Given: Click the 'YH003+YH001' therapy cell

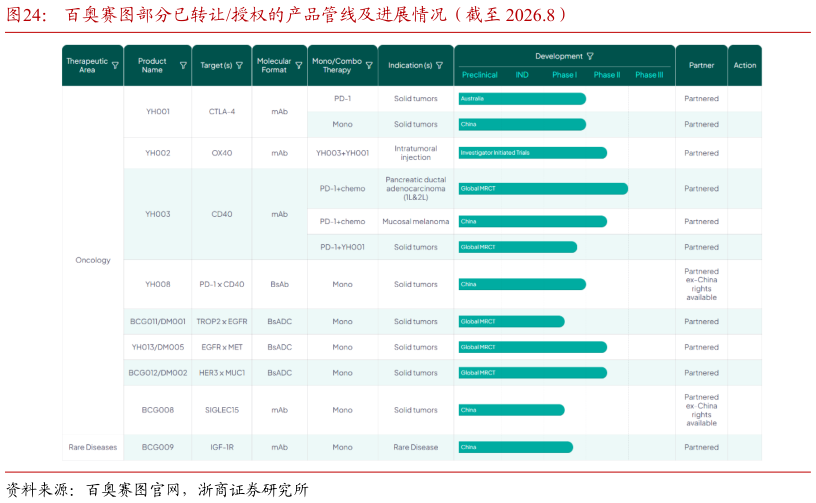Looking at the screenshot, I should click(342, 153).
